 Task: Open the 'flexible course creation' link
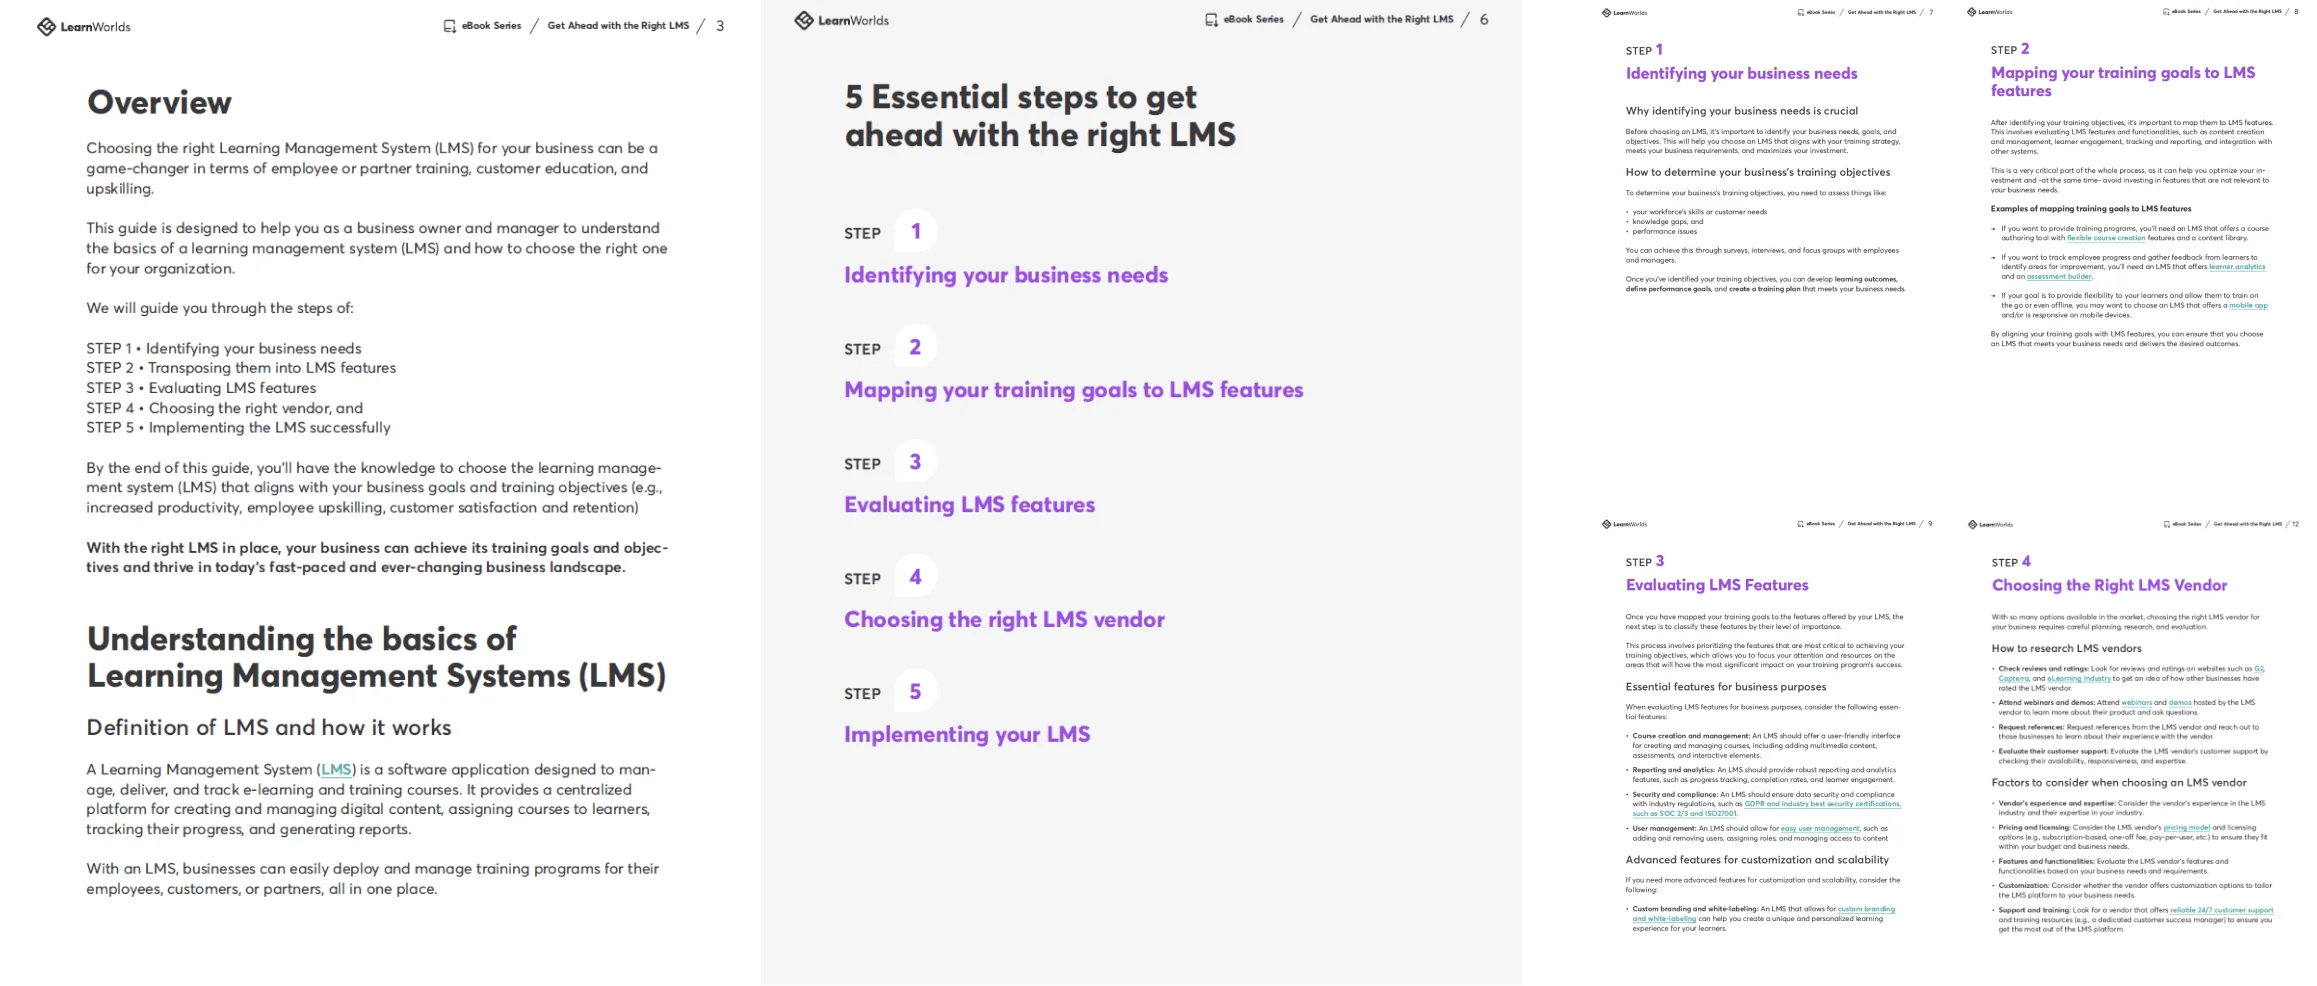2106,238
